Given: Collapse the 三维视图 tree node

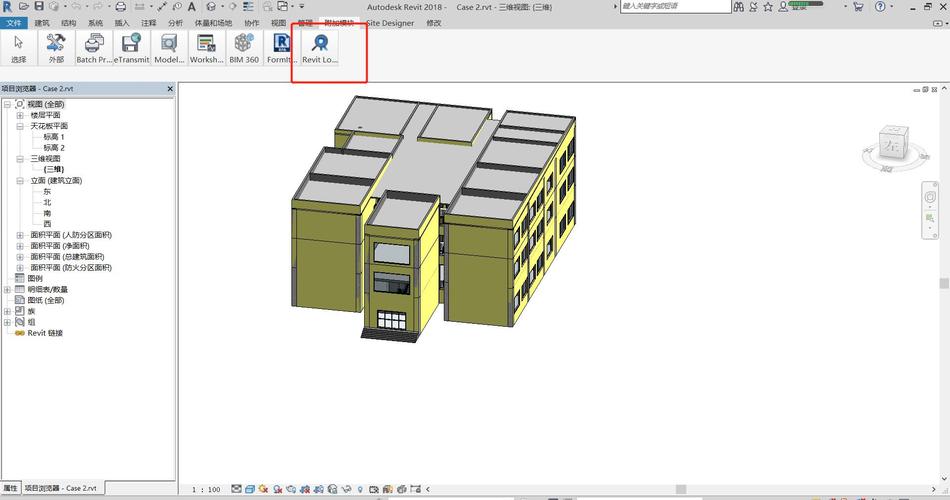Looking at the screenshot, I should 19,159.
